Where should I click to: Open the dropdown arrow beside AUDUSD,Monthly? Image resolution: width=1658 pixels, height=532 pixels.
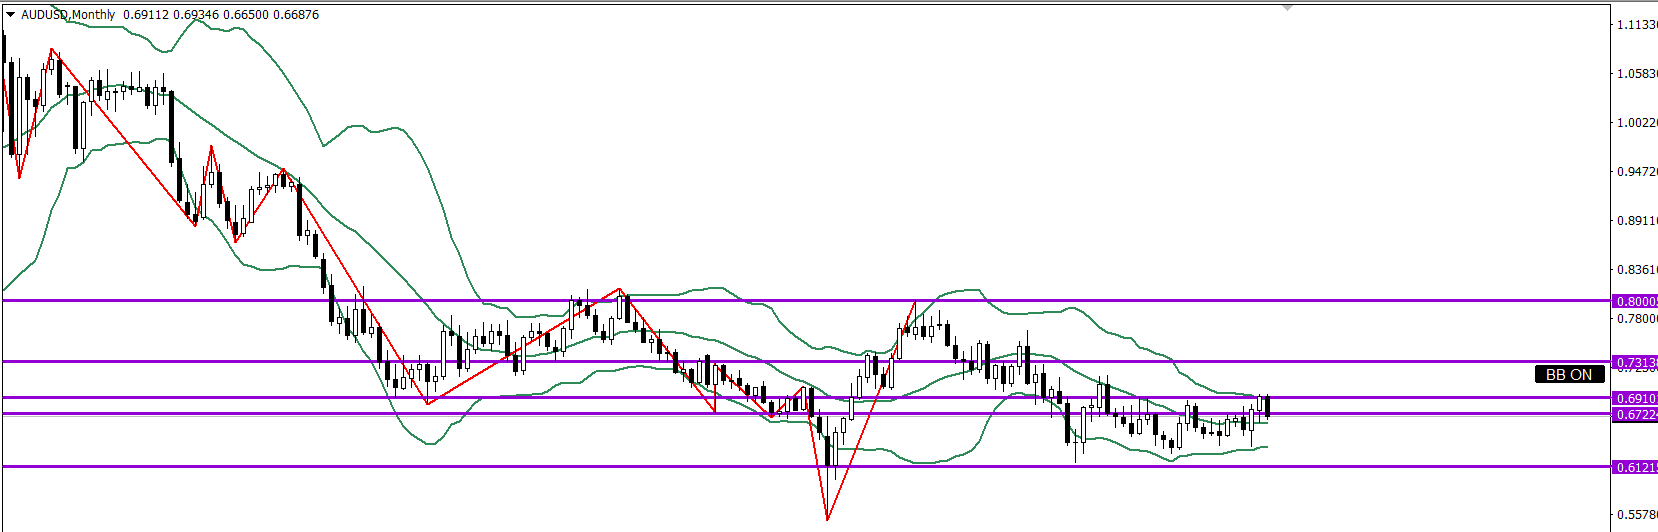pyautogui.click(x=10, y=15)
